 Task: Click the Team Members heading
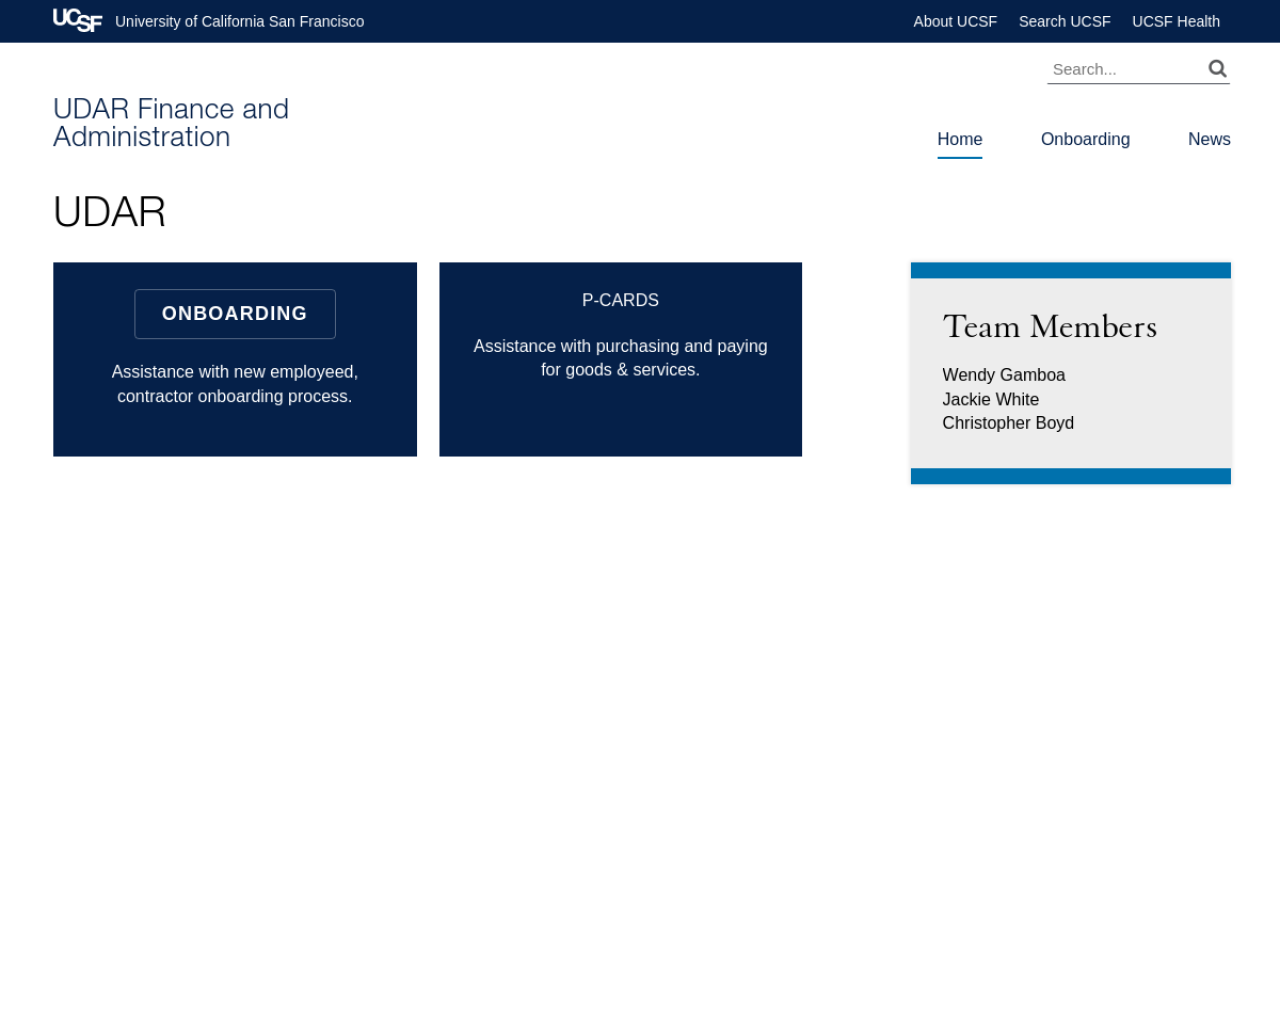[1050, 327]
